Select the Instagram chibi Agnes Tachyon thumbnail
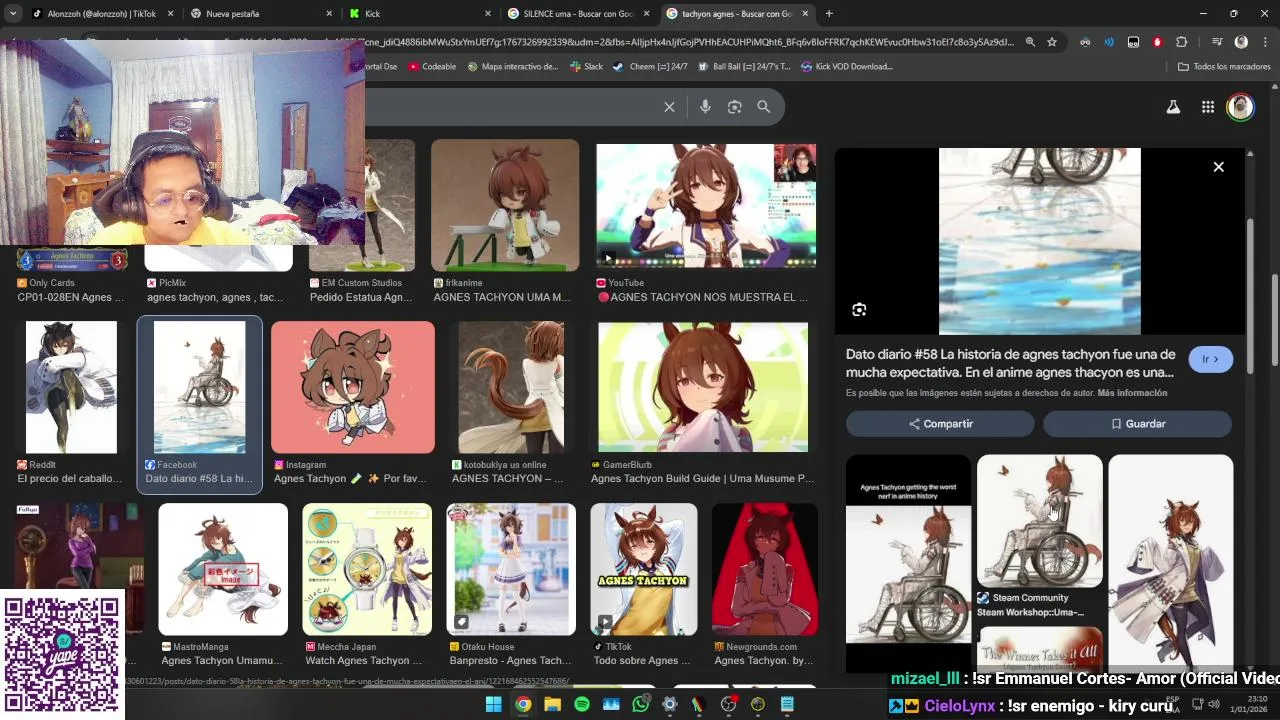 (353, 387)
